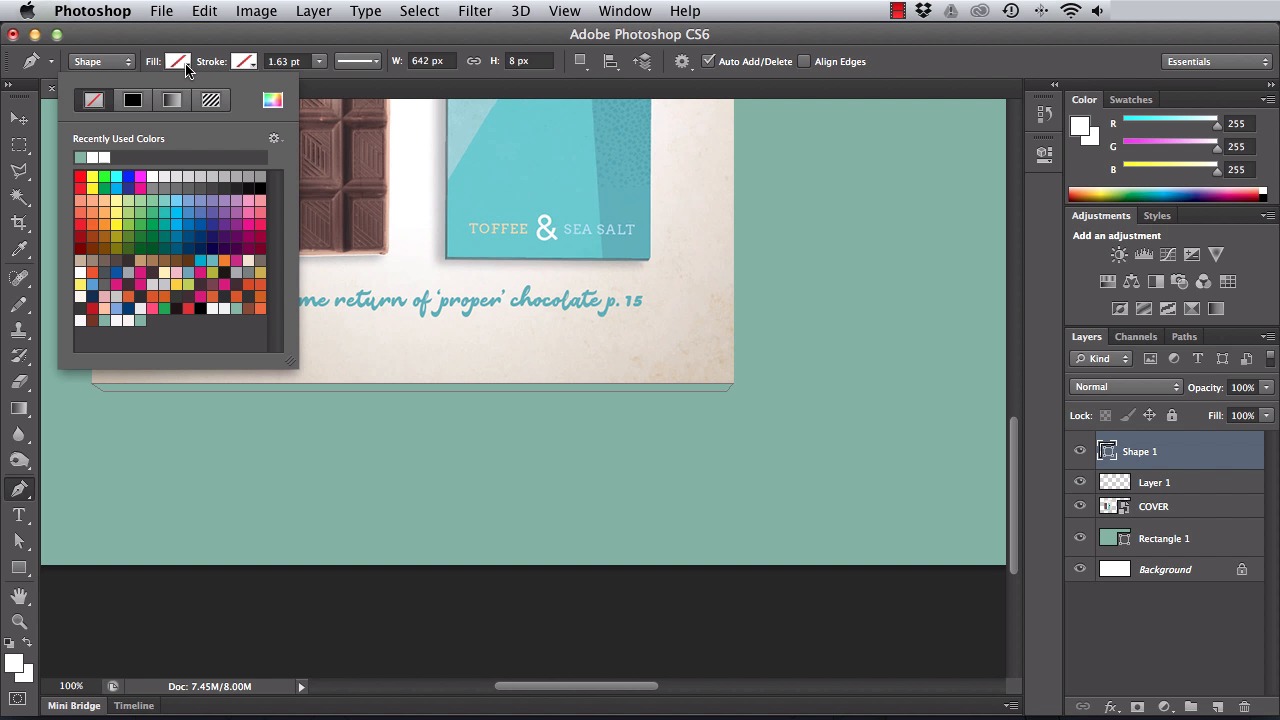Screen dimensions: 1280x720
Task: Enable the Align Edges checkbox
Action: pos(804,61)
